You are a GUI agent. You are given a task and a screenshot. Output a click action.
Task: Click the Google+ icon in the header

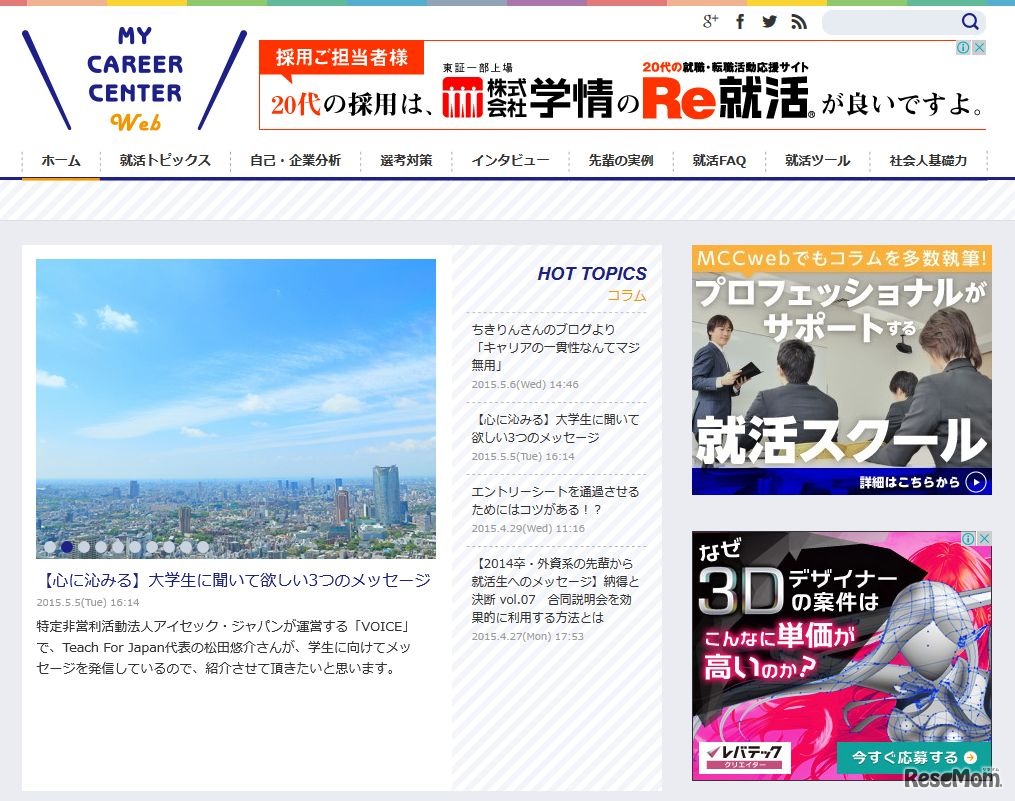[712, 20]
